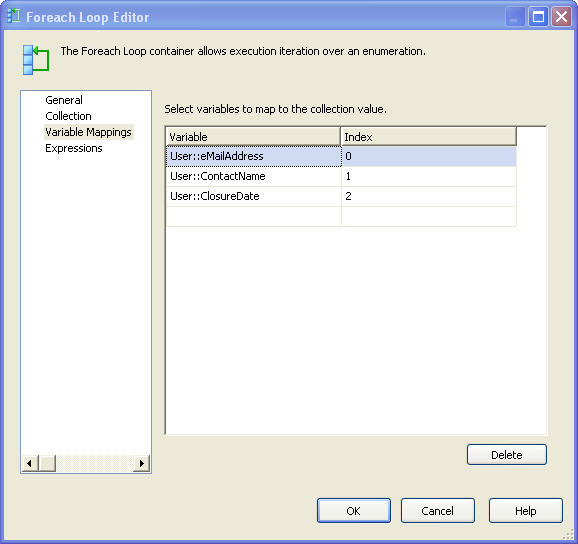
Task: Open the Expressions page
Action: click(74, 148)
